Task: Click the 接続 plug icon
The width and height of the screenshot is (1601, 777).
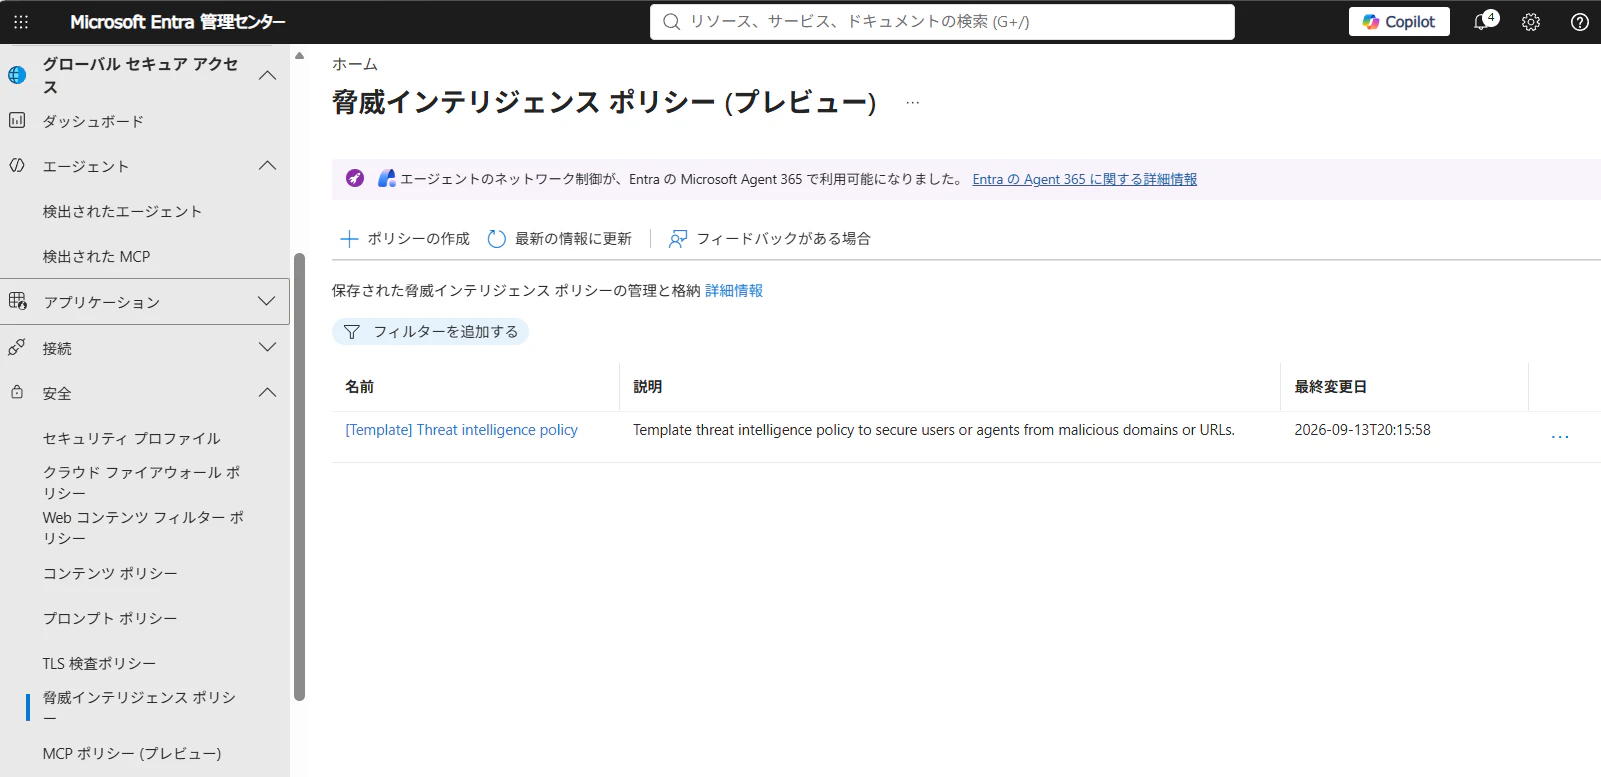Action: point(17,347)
